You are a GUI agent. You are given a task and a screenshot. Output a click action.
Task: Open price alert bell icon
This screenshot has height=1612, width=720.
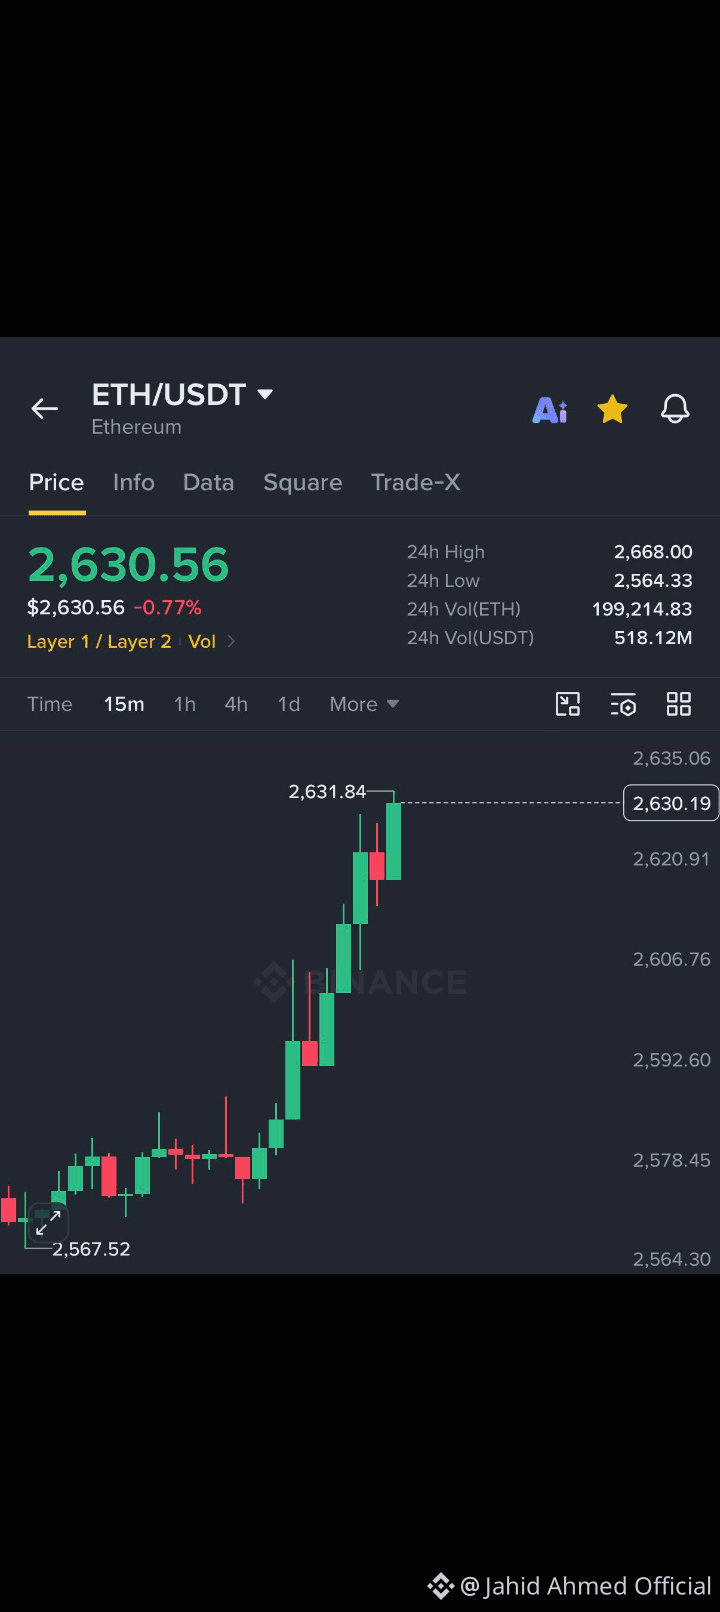[x=675, y=409]
